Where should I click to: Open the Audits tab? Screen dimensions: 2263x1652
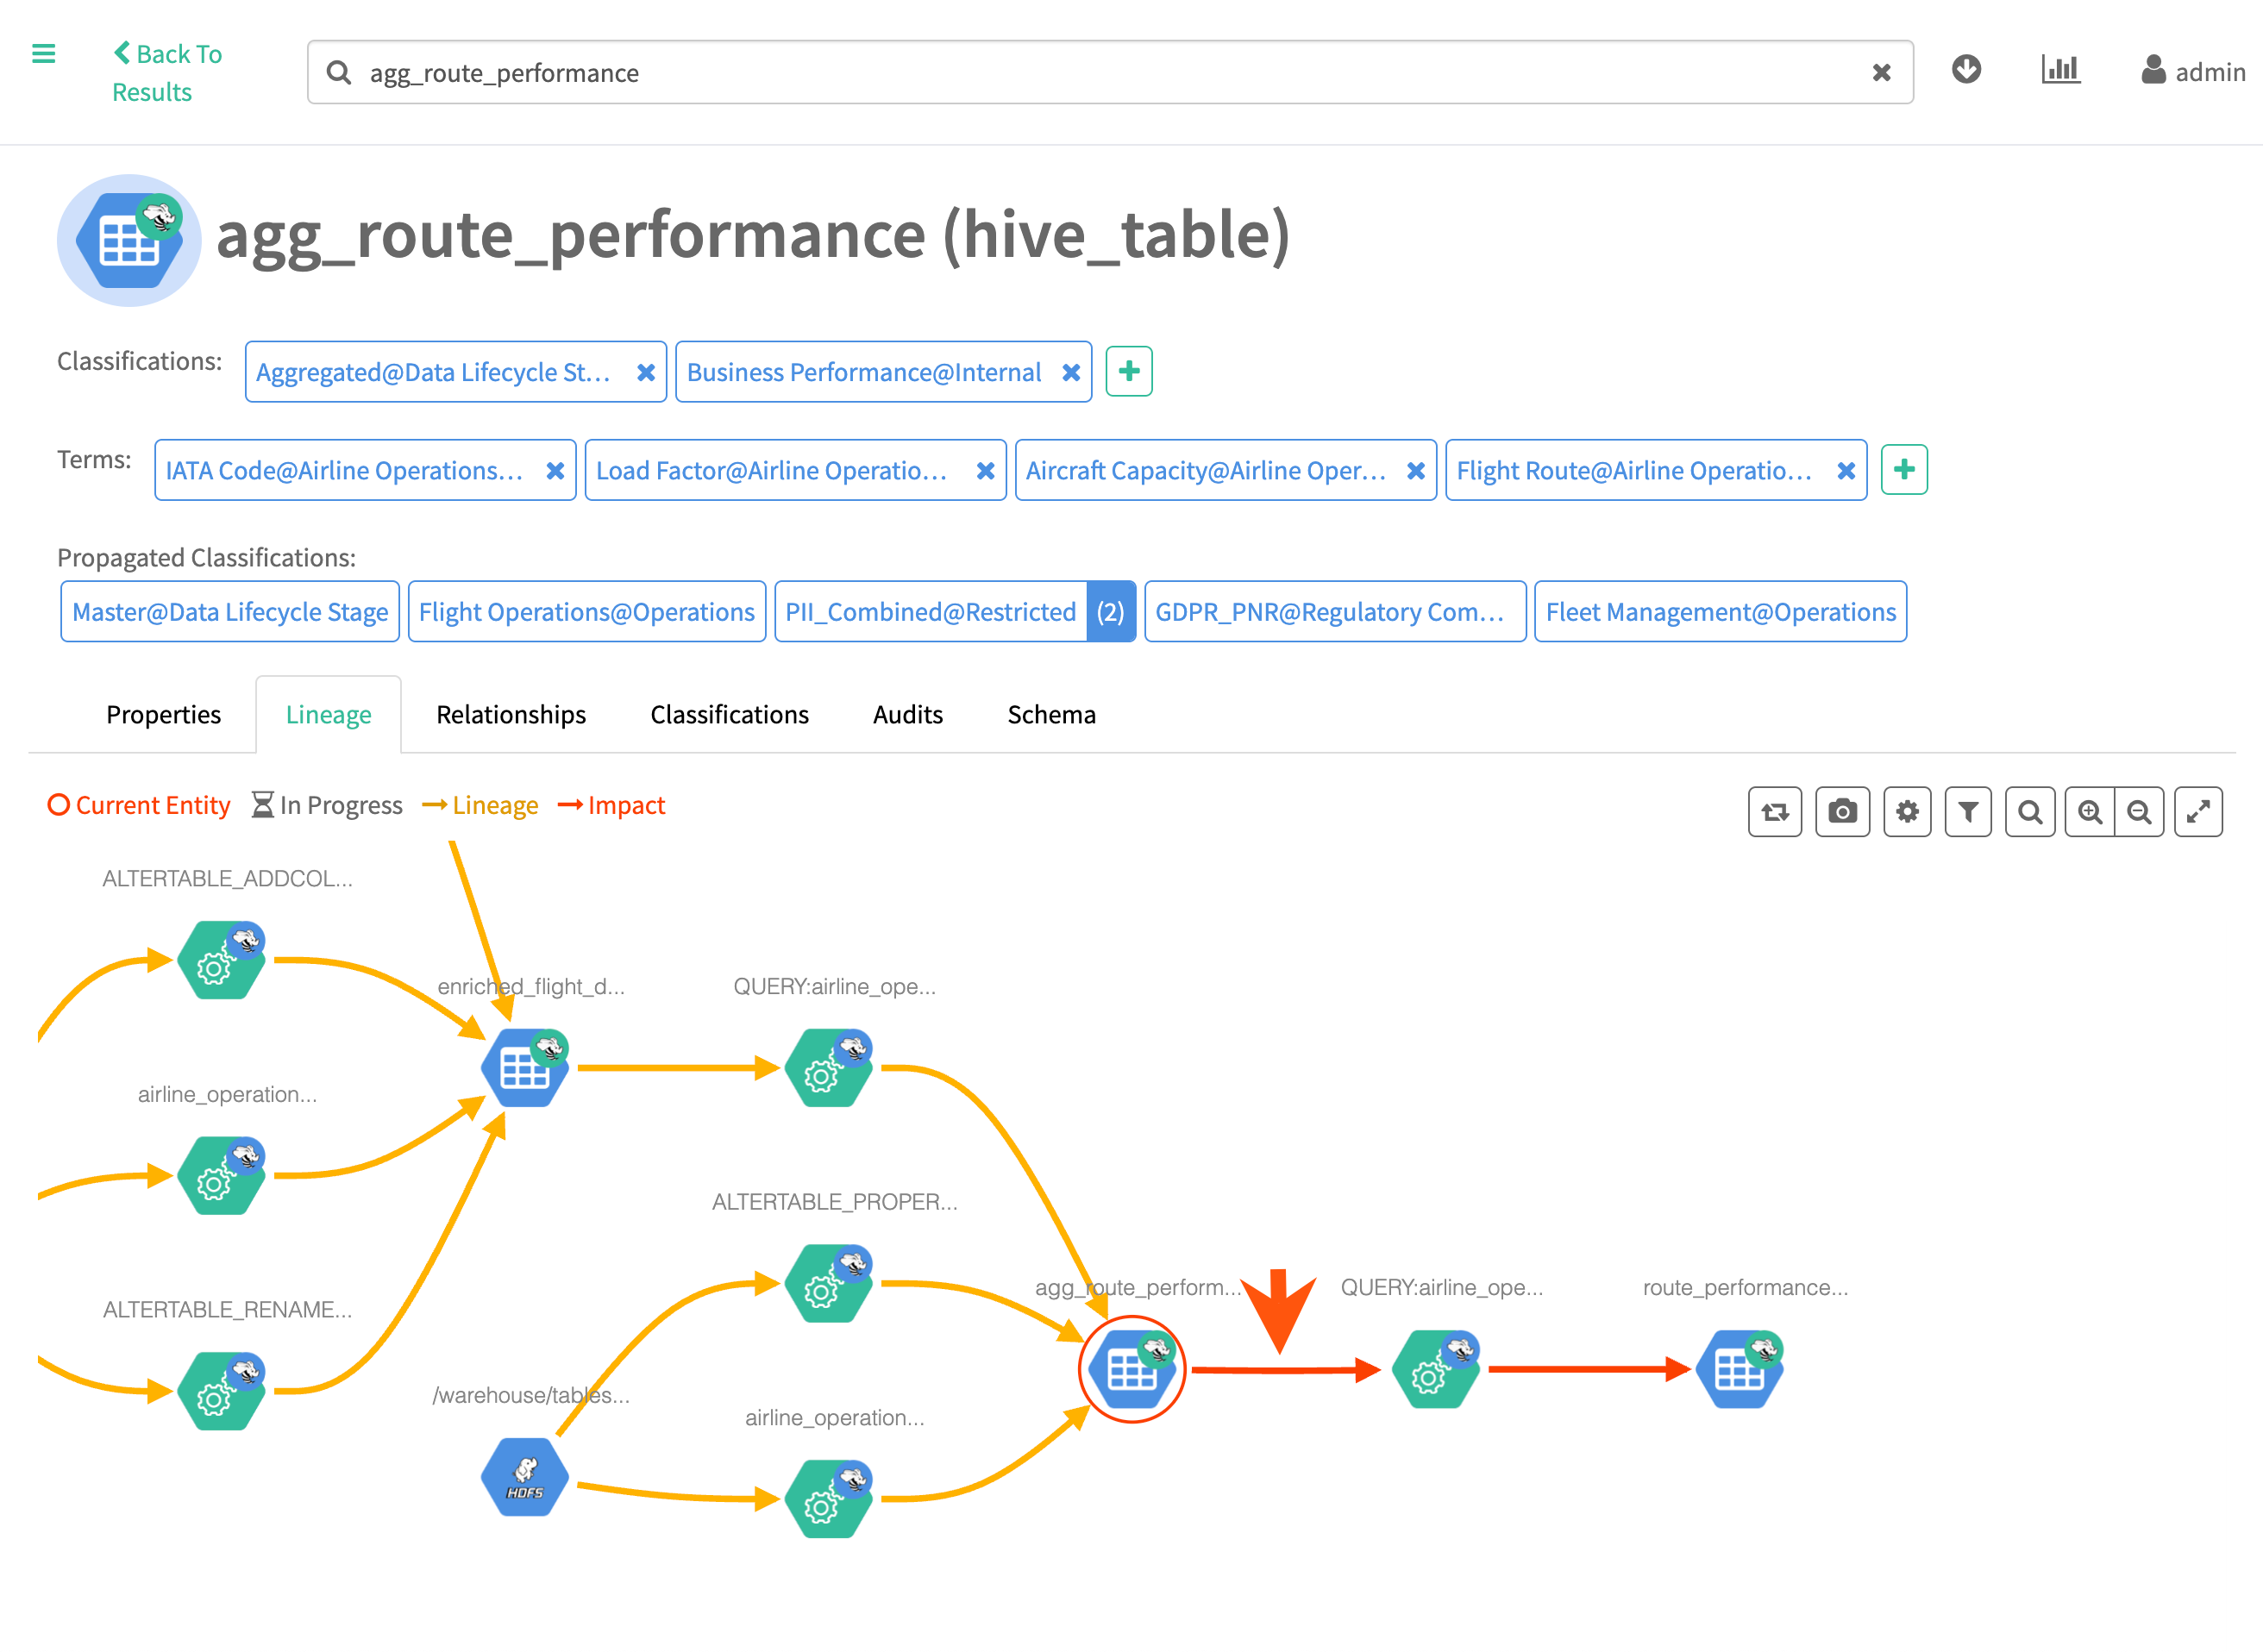pyautogui.click(x=907, y=714)
